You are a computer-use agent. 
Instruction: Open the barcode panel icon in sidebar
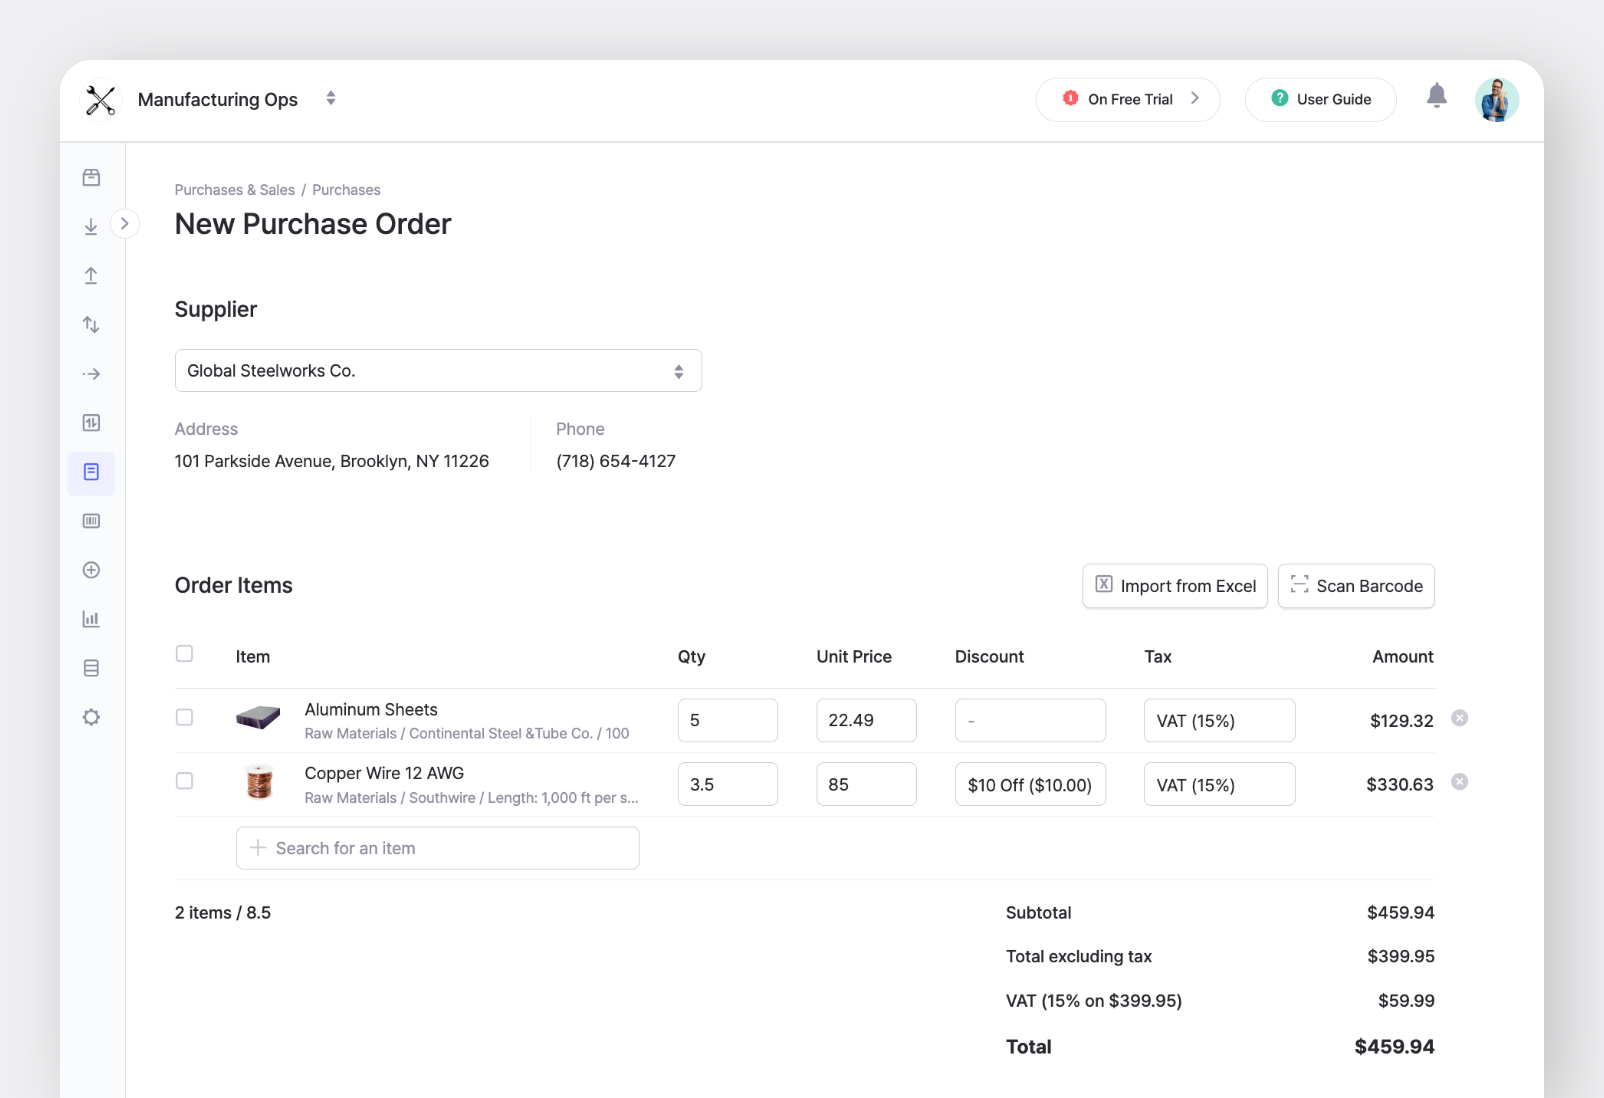click(91, 520)
